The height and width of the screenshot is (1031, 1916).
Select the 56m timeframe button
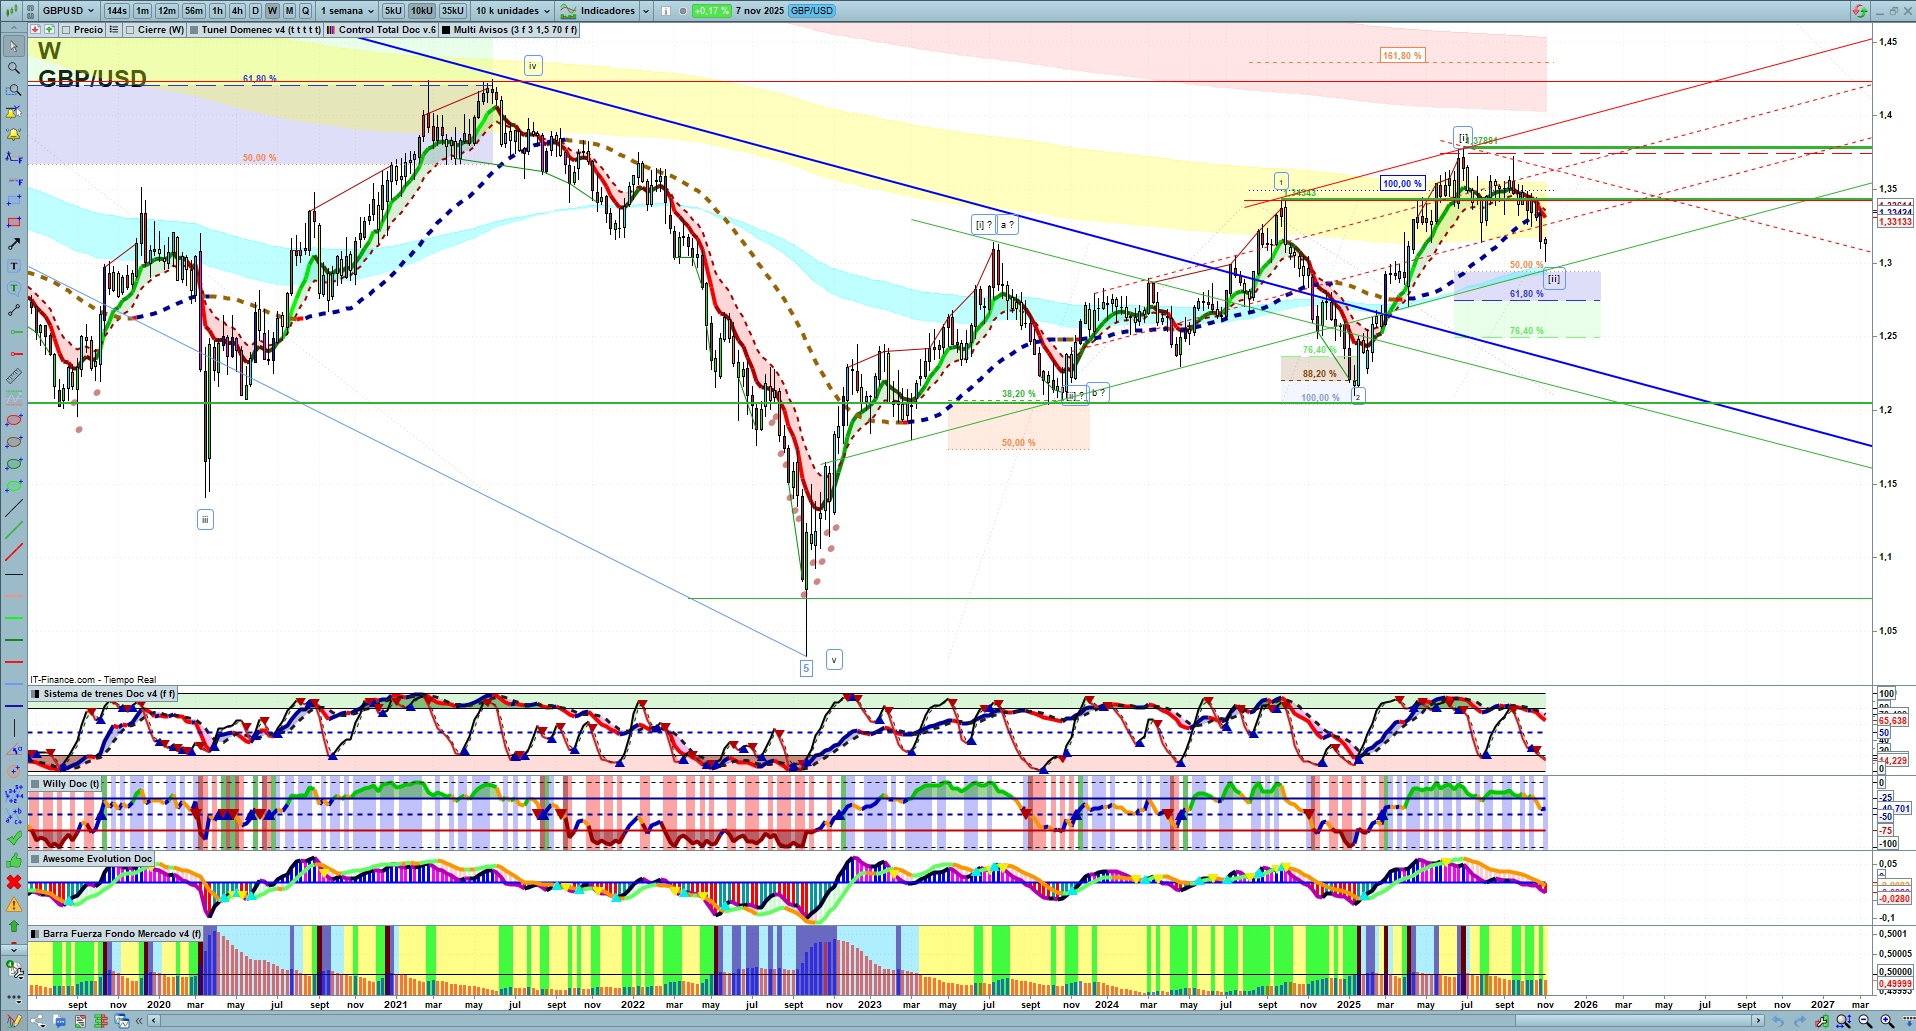[x=194, y=11]
